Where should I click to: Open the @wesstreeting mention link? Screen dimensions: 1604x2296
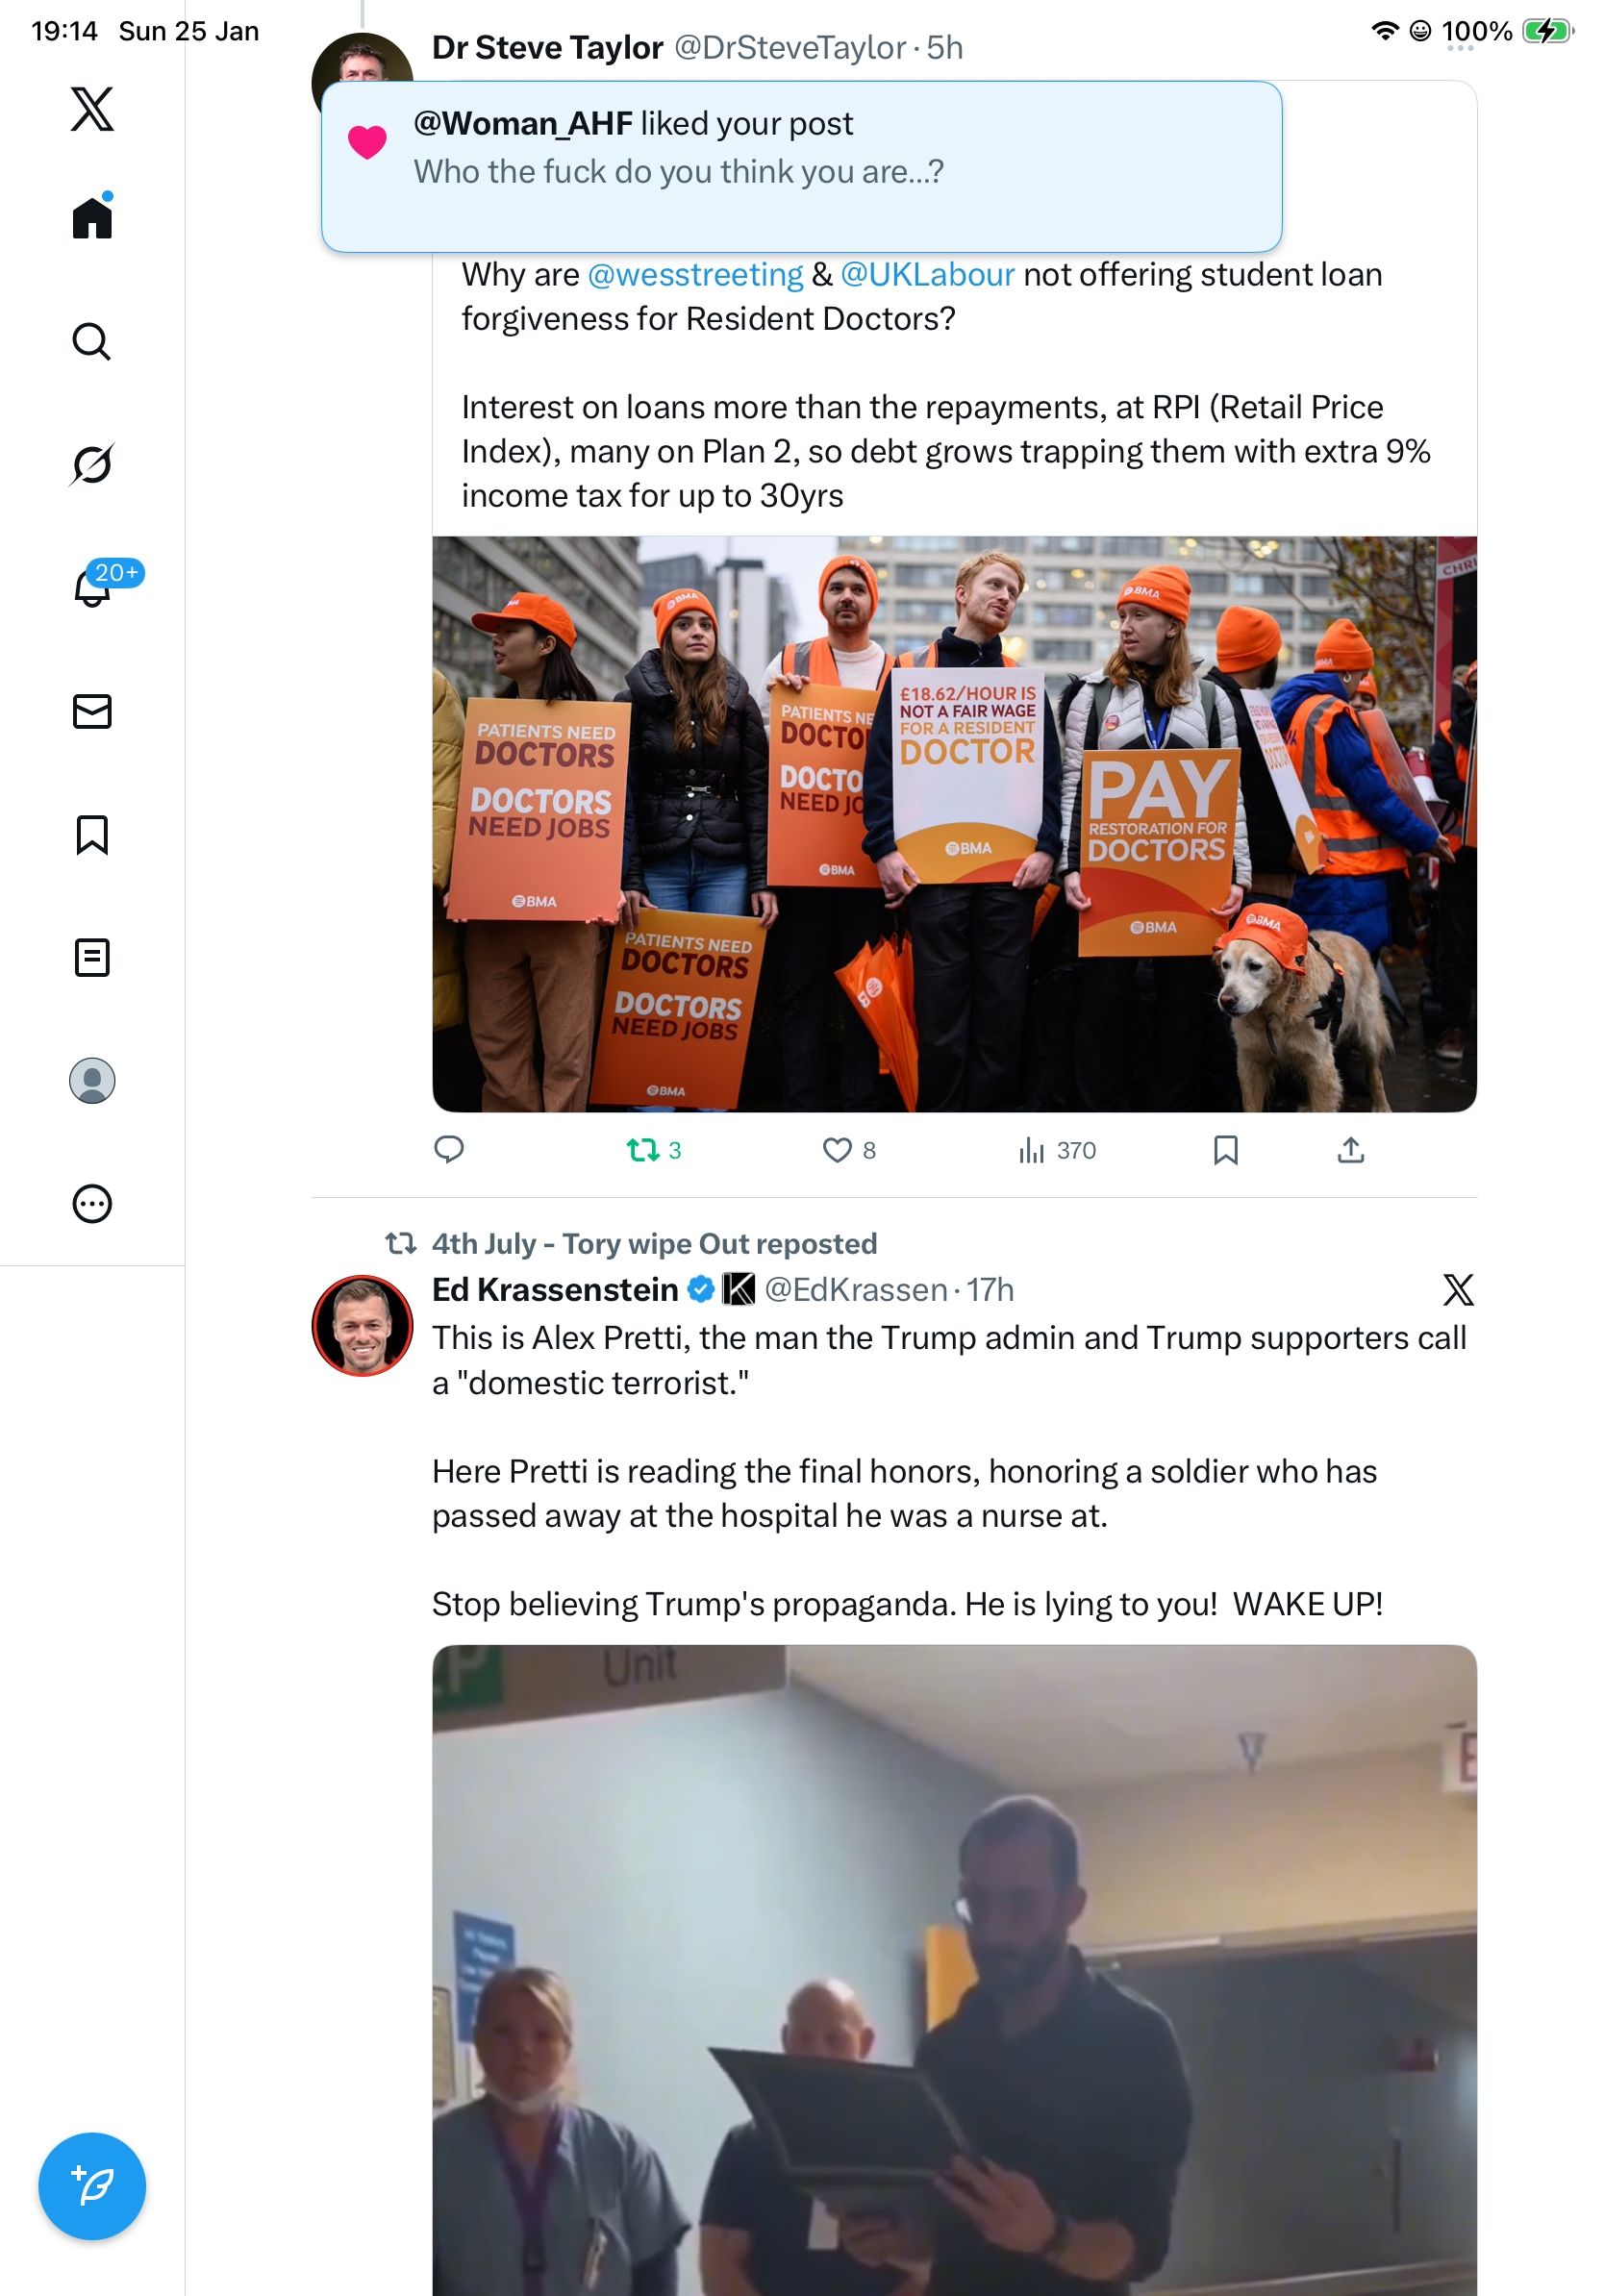695,274
